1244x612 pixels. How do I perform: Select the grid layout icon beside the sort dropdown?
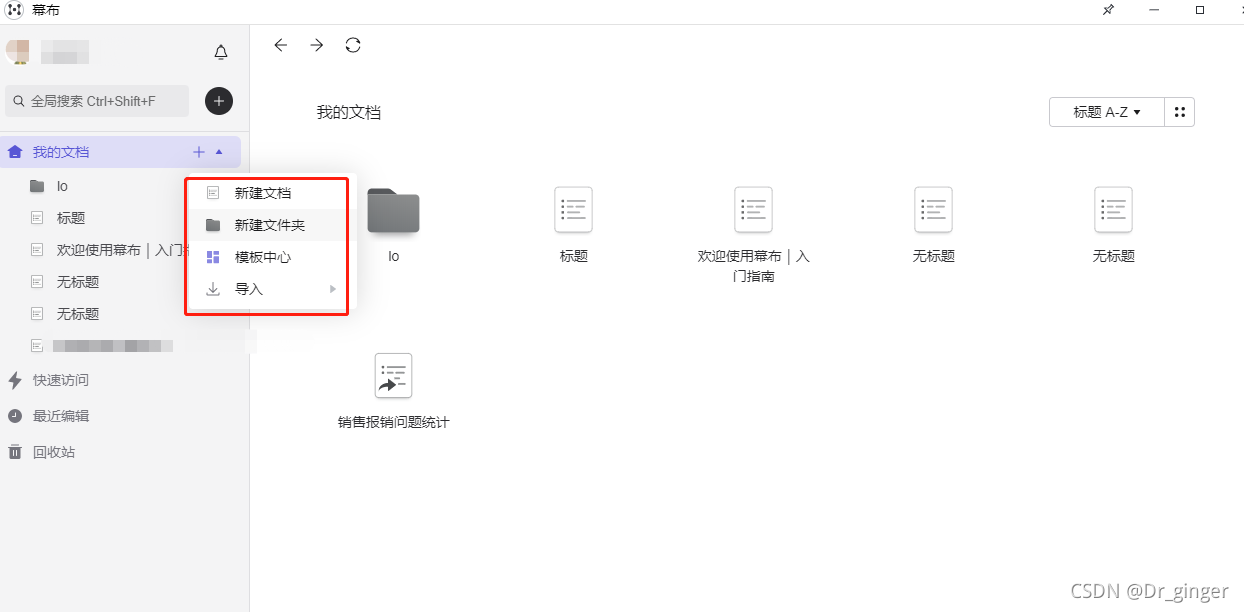click(x=1179, y=112)
